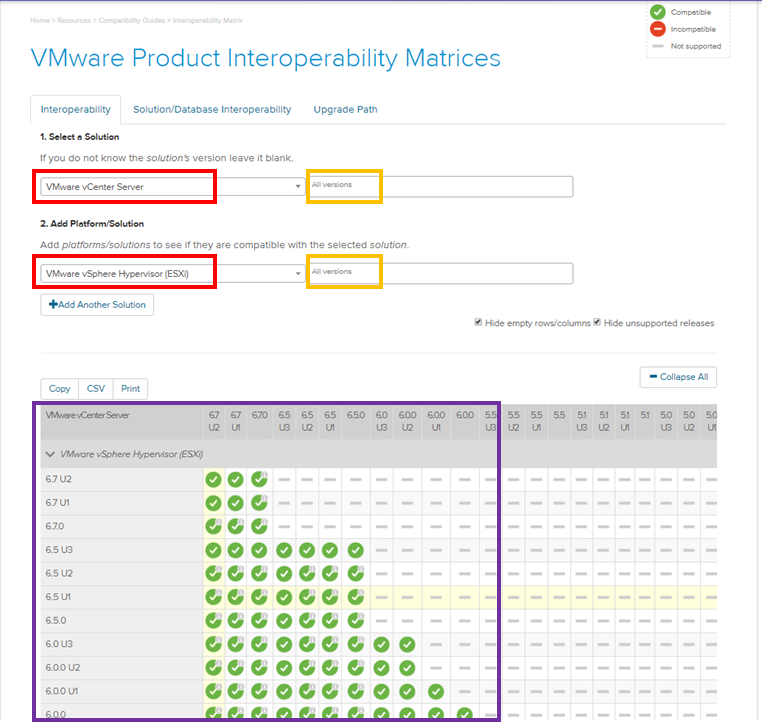Click the 5.5 U2 vCenter column header
This screenshot has height=722, width=762.
514,421
